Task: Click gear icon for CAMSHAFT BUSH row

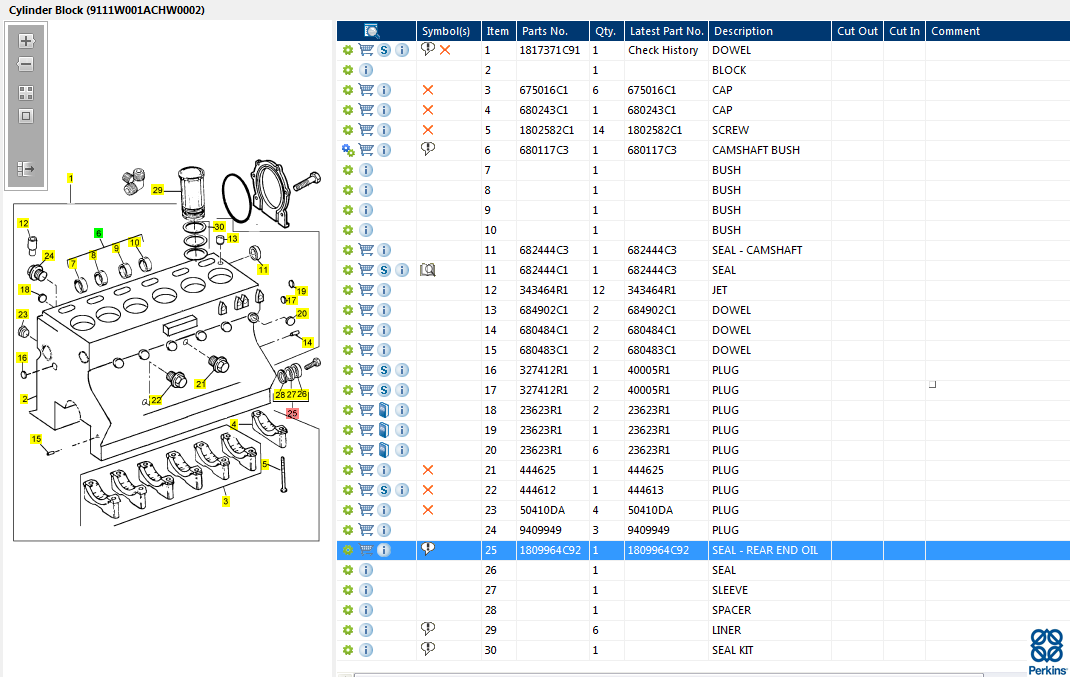Action: 348,150
